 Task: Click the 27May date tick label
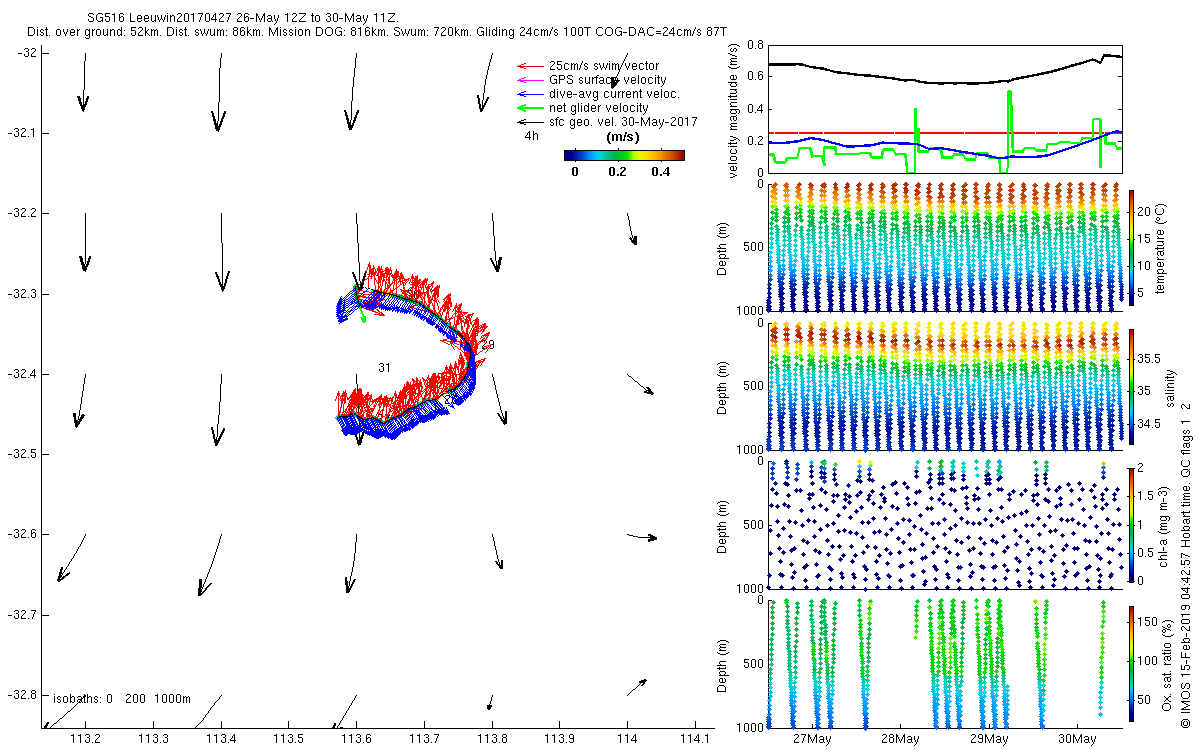click(x=812, y=739)
